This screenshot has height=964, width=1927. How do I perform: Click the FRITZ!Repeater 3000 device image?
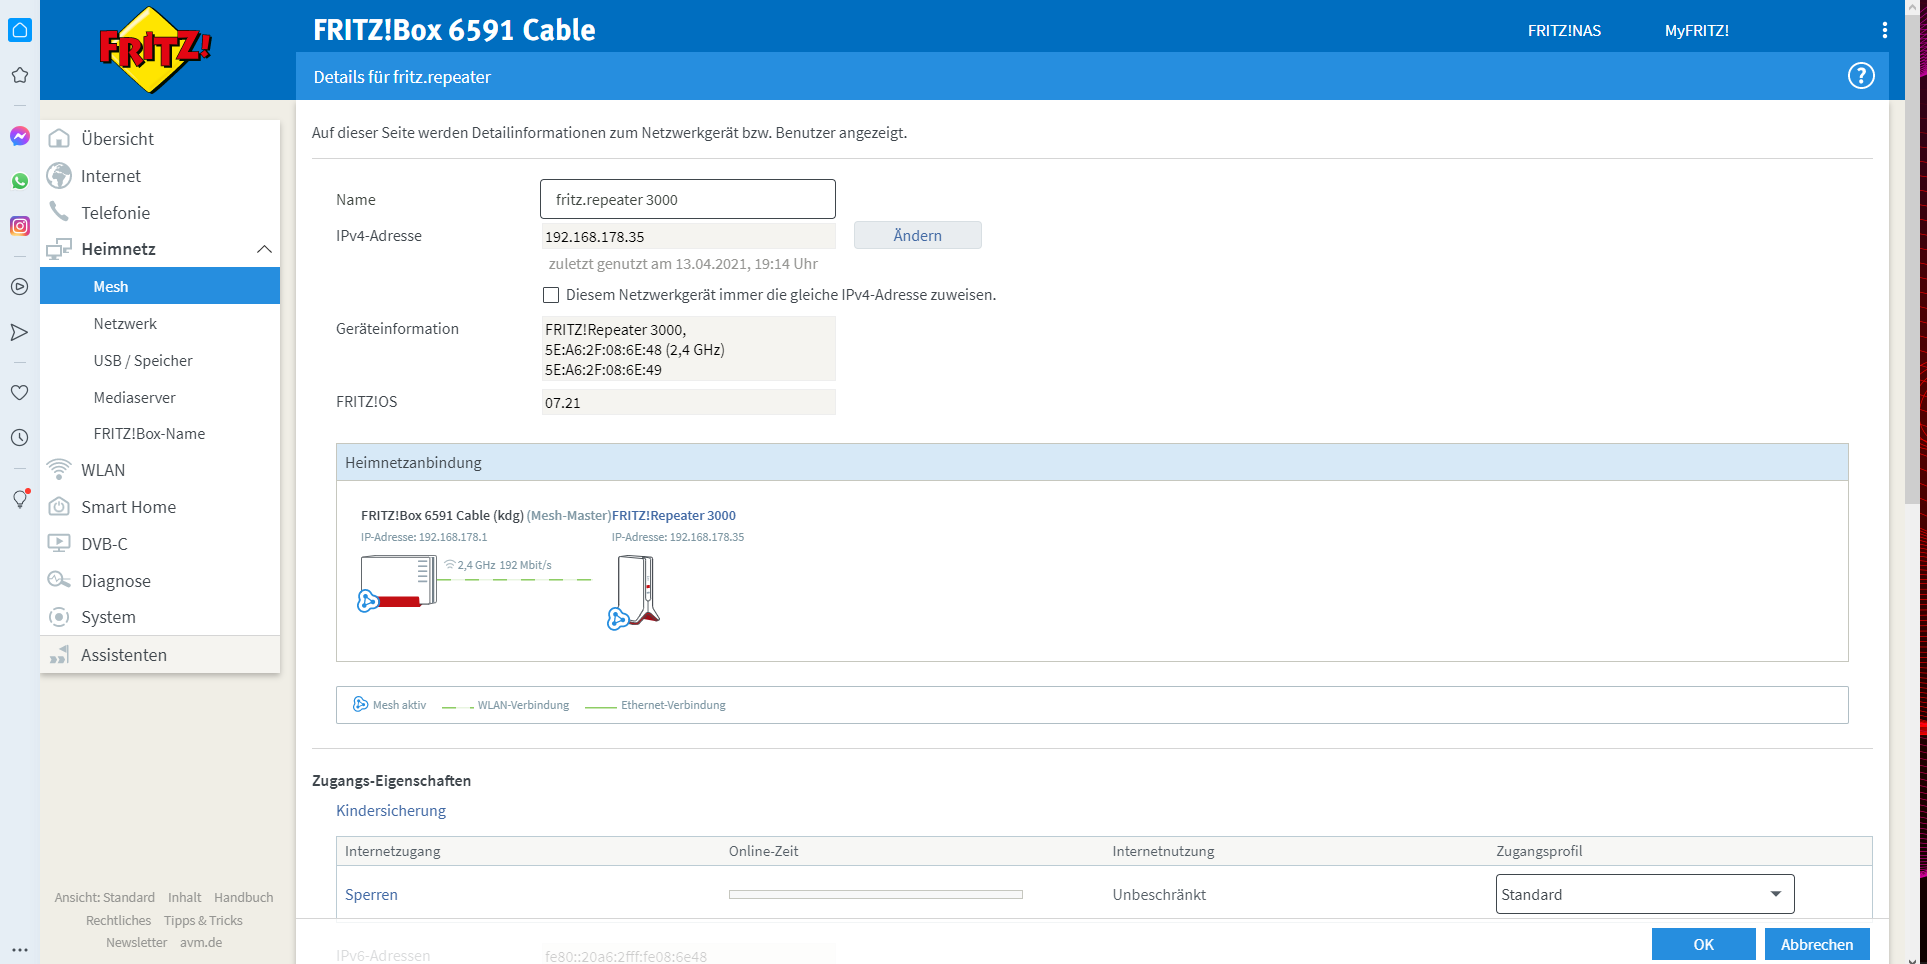pos(634,592)
